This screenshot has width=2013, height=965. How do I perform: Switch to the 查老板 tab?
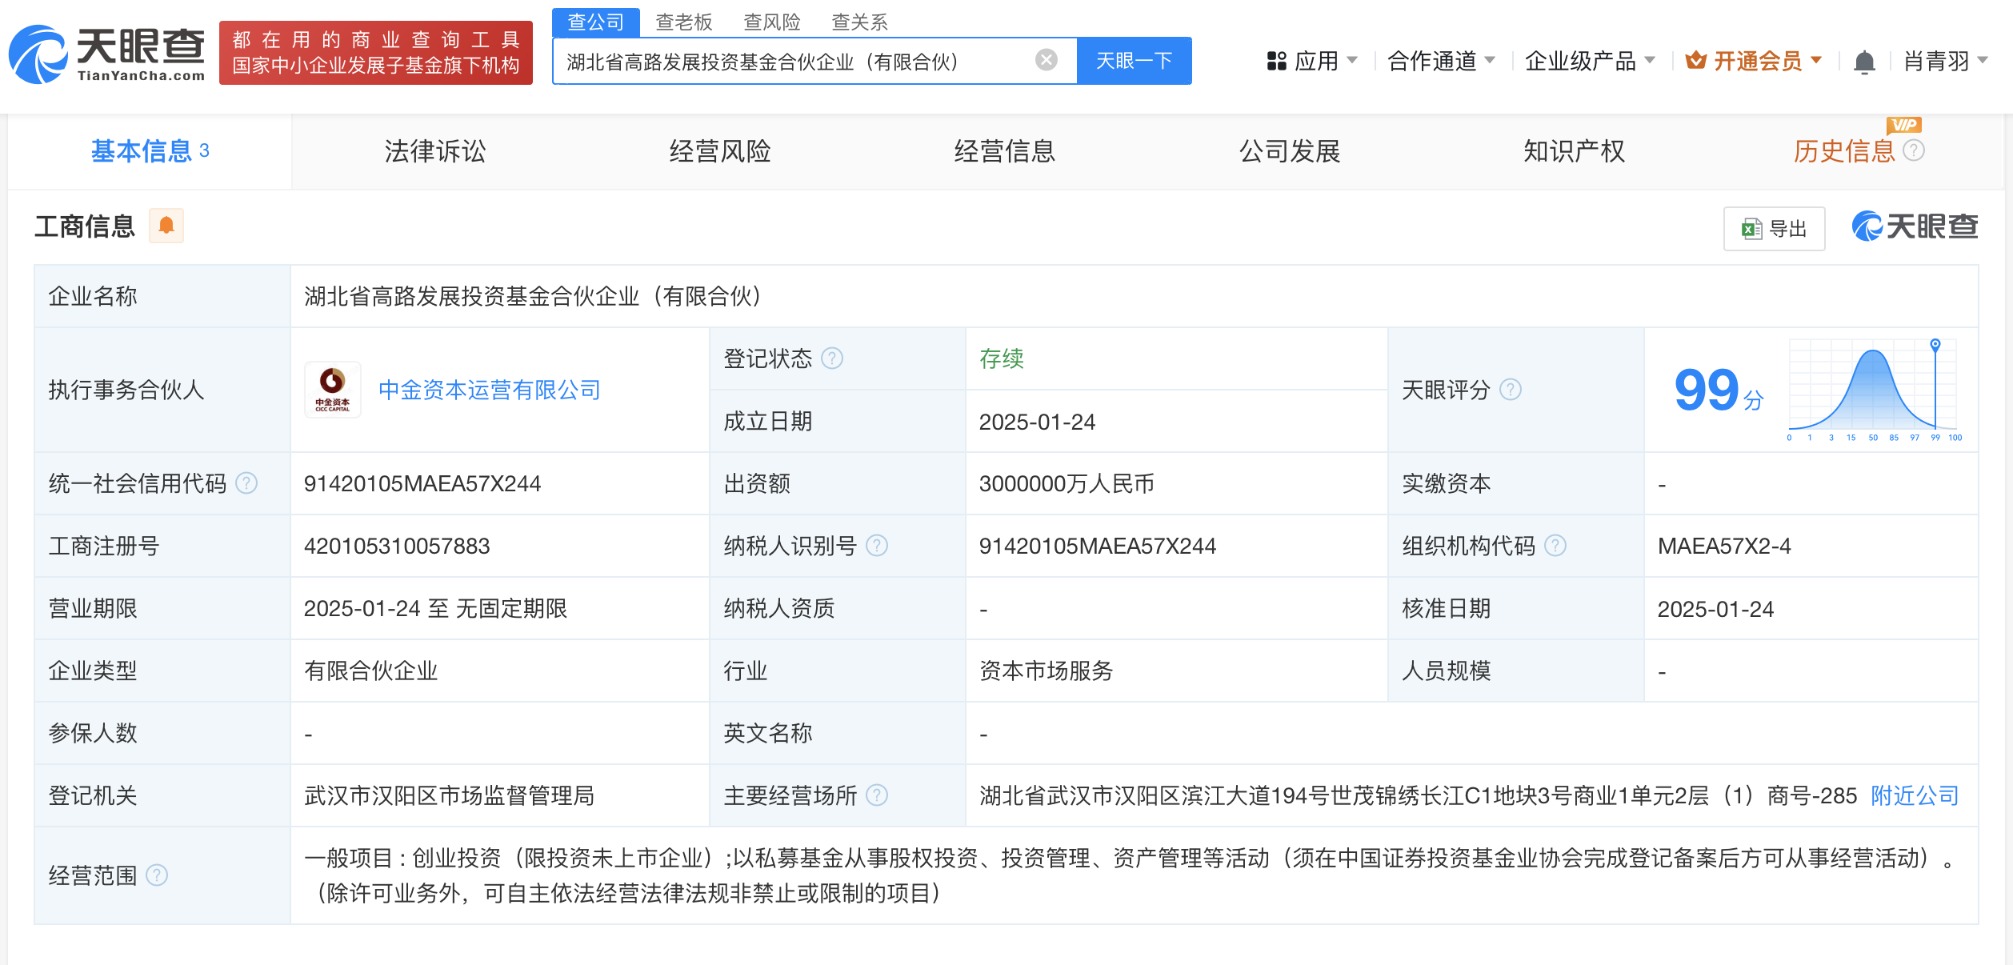[684, 21]
